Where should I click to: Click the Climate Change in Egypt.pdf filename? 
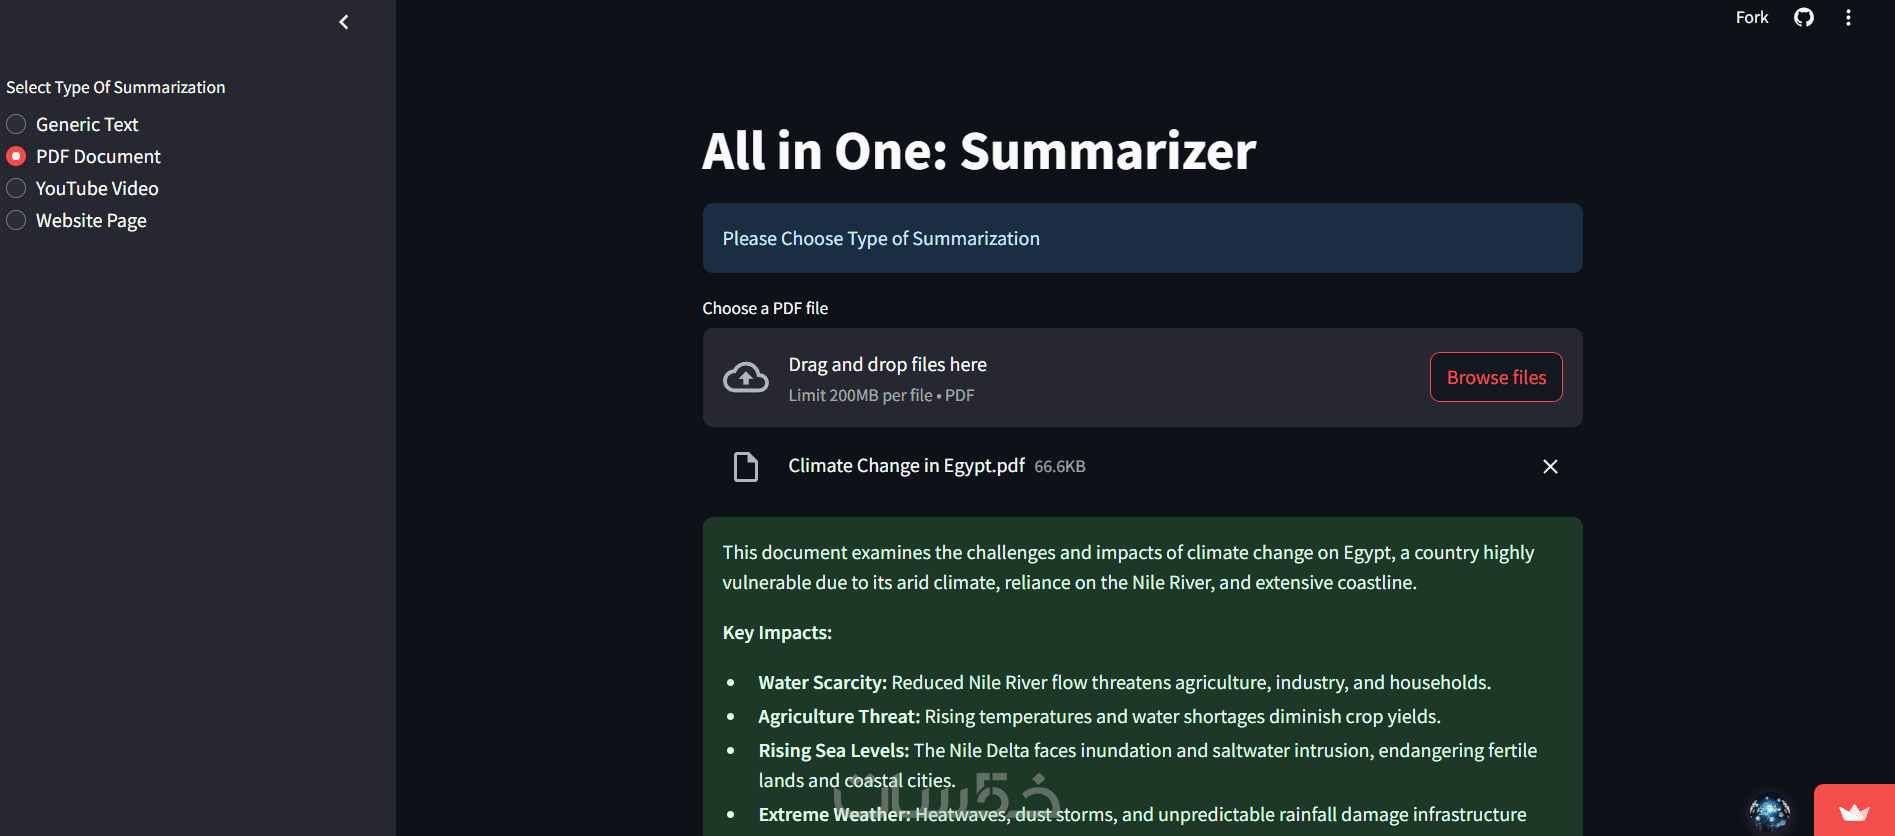click(906, 466)
